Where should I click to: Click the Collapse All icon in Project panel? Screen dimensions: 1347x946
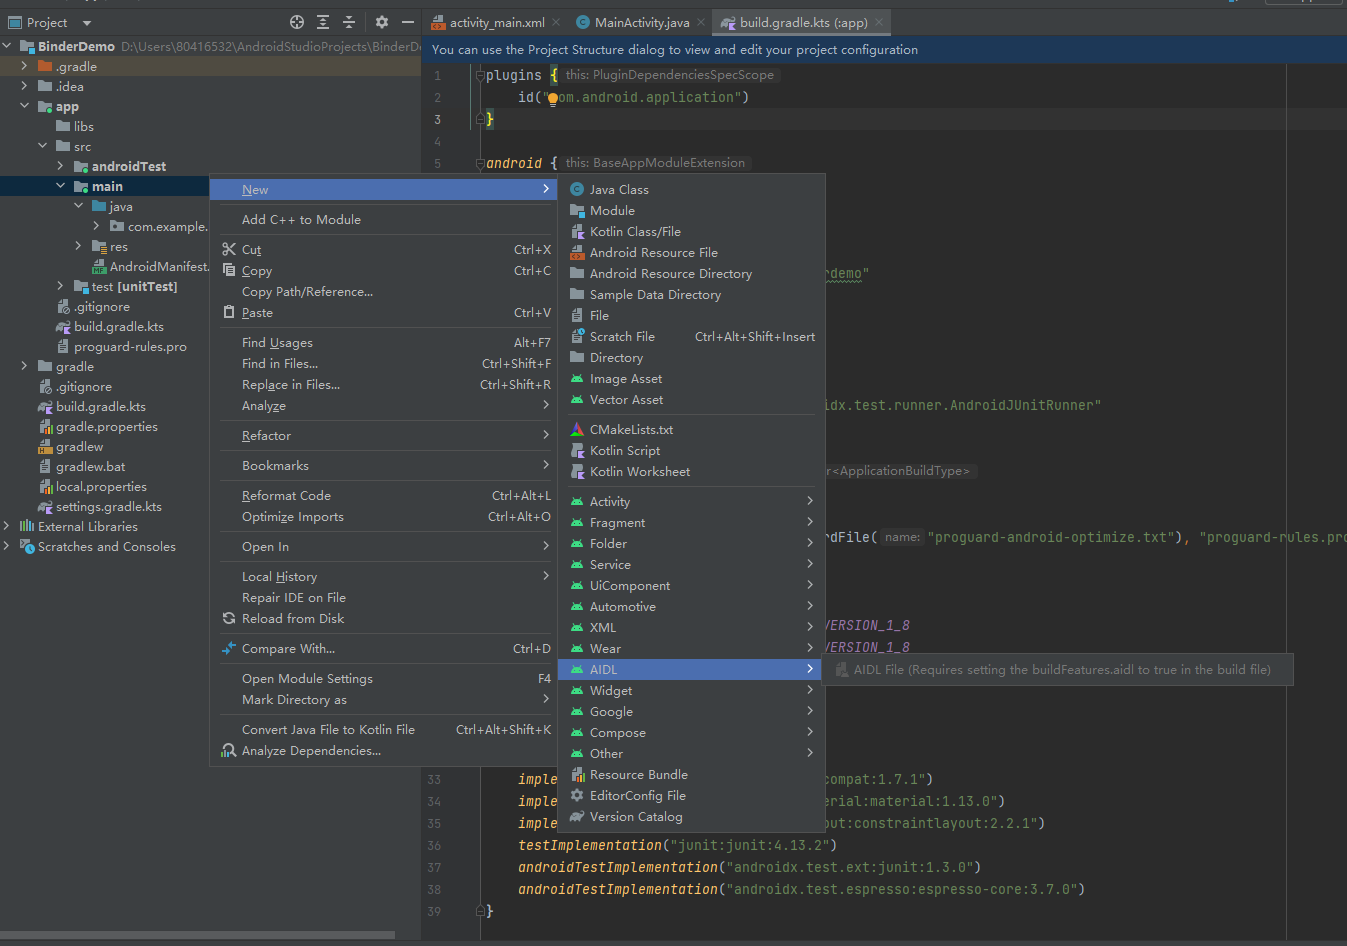click(x=349, y=22)
